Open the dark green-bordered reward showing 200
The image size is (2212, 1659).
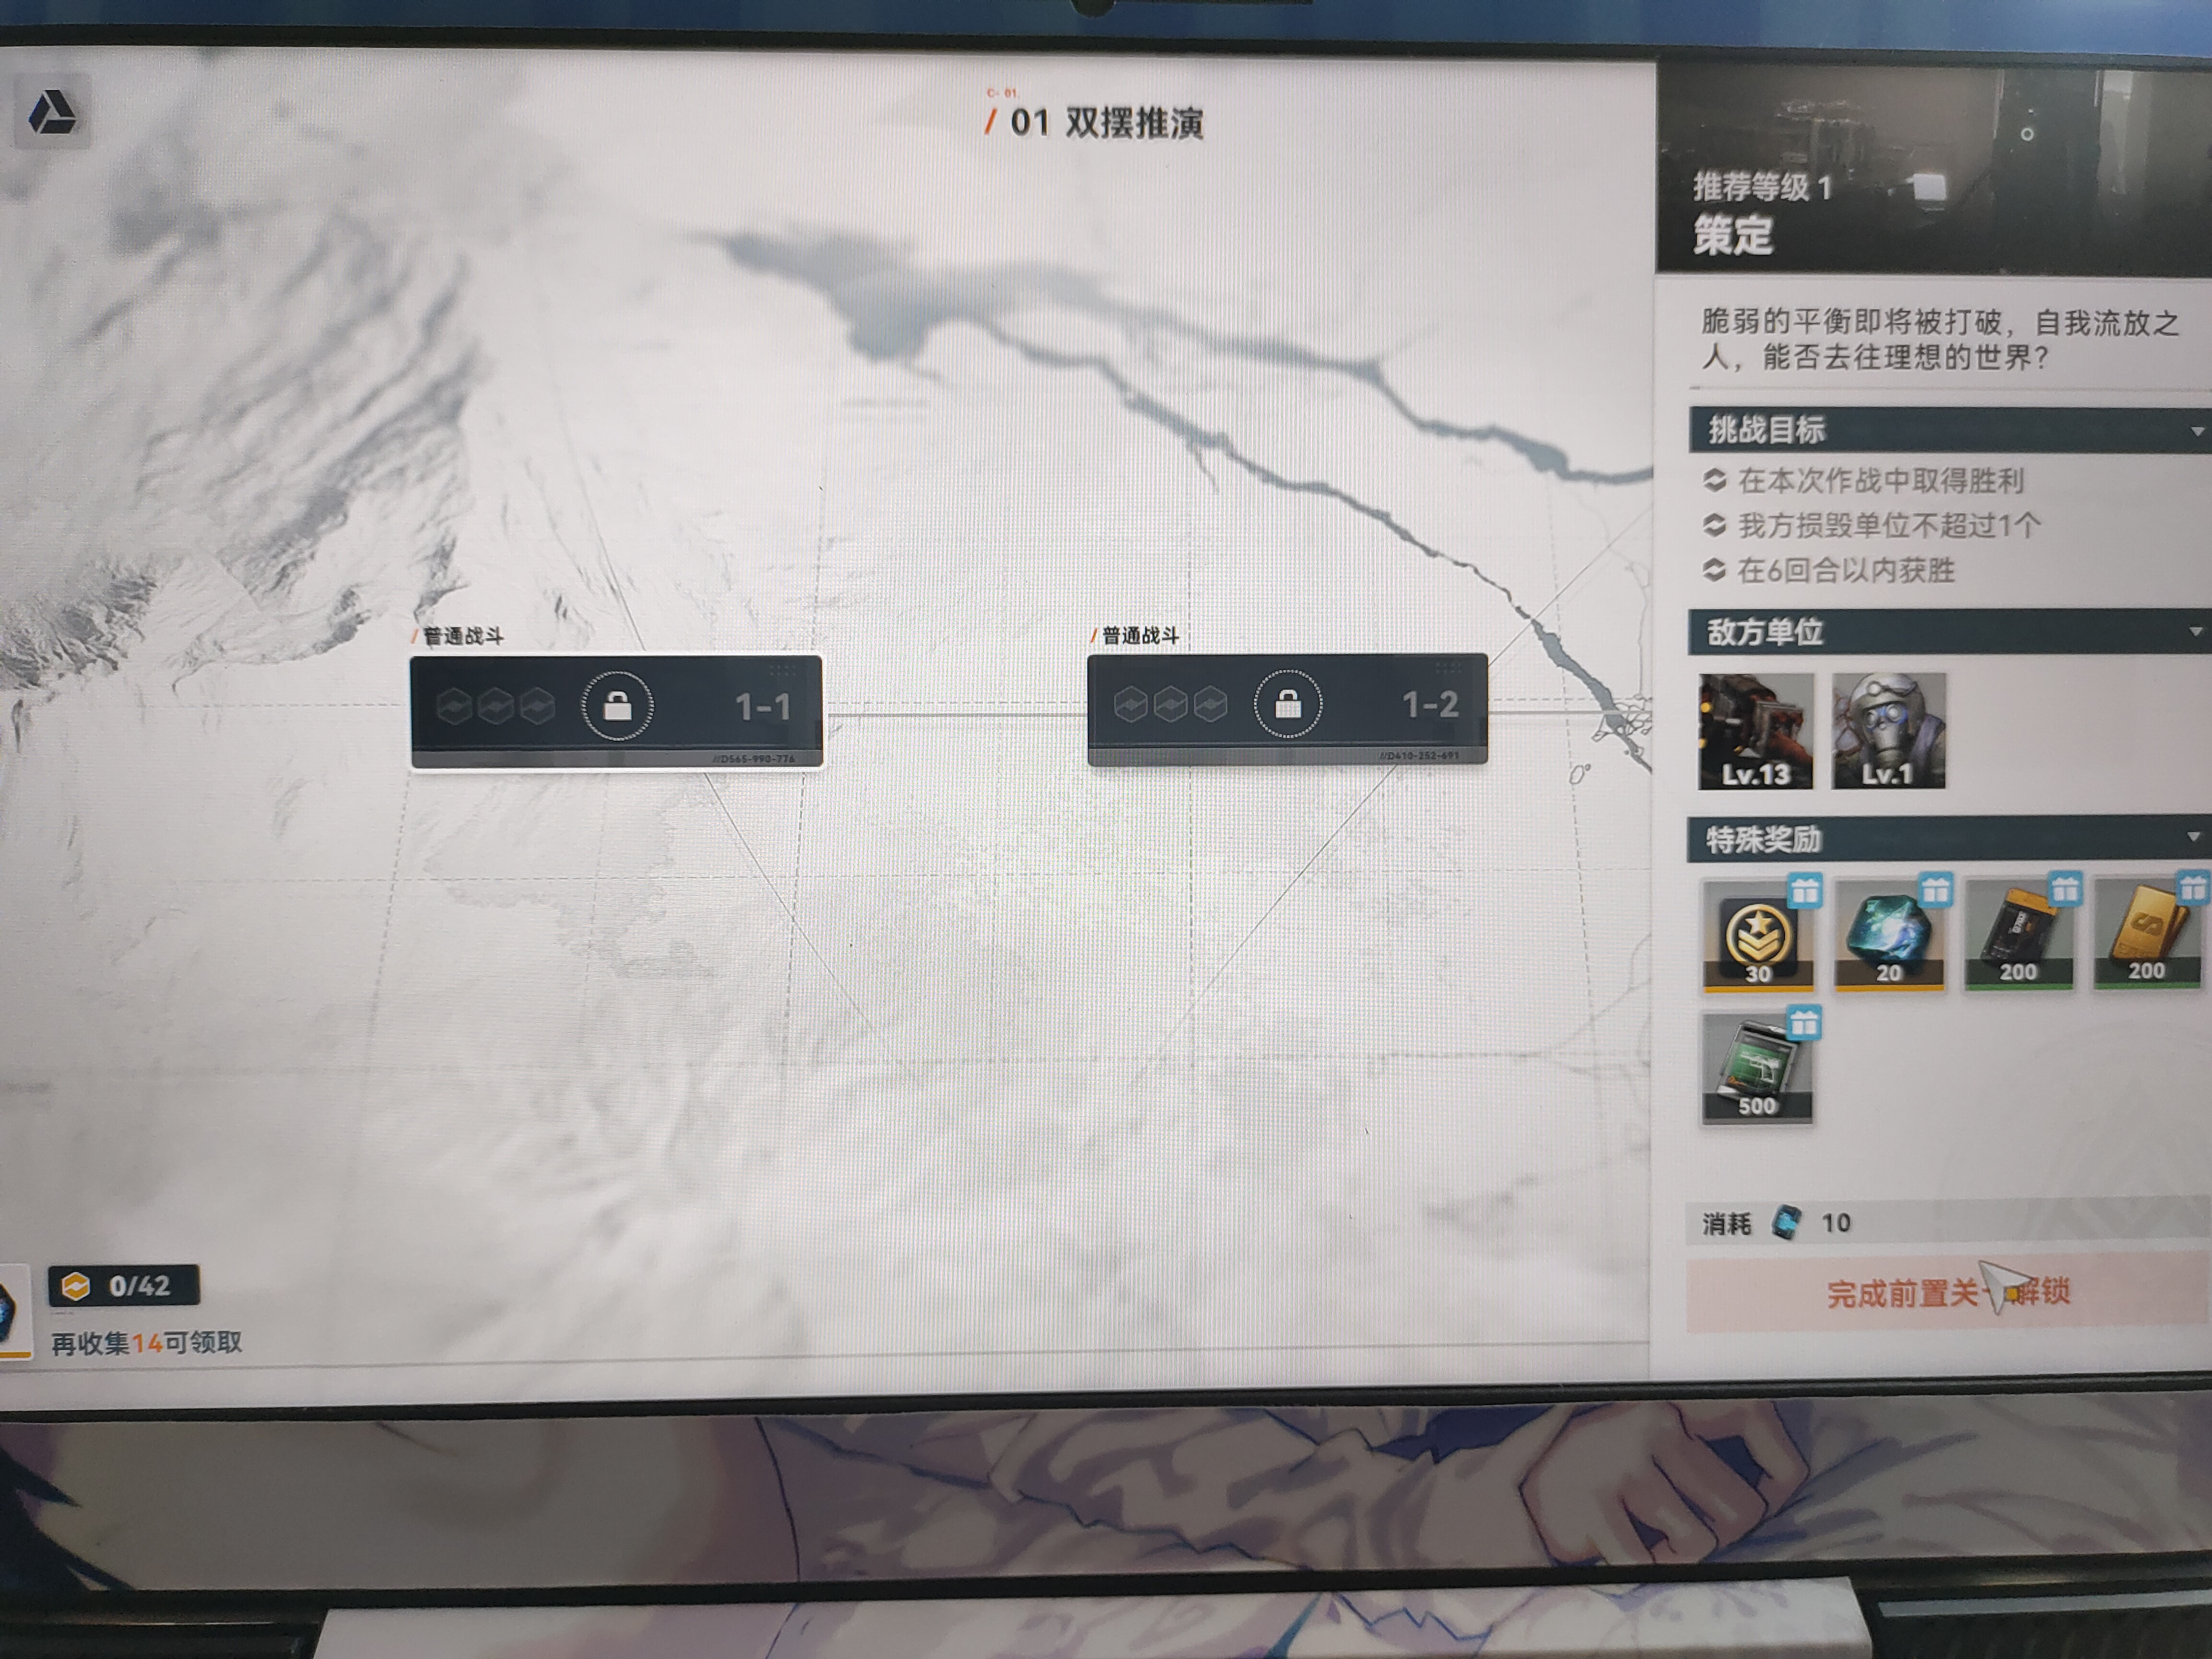click(x=2019, y=935)
